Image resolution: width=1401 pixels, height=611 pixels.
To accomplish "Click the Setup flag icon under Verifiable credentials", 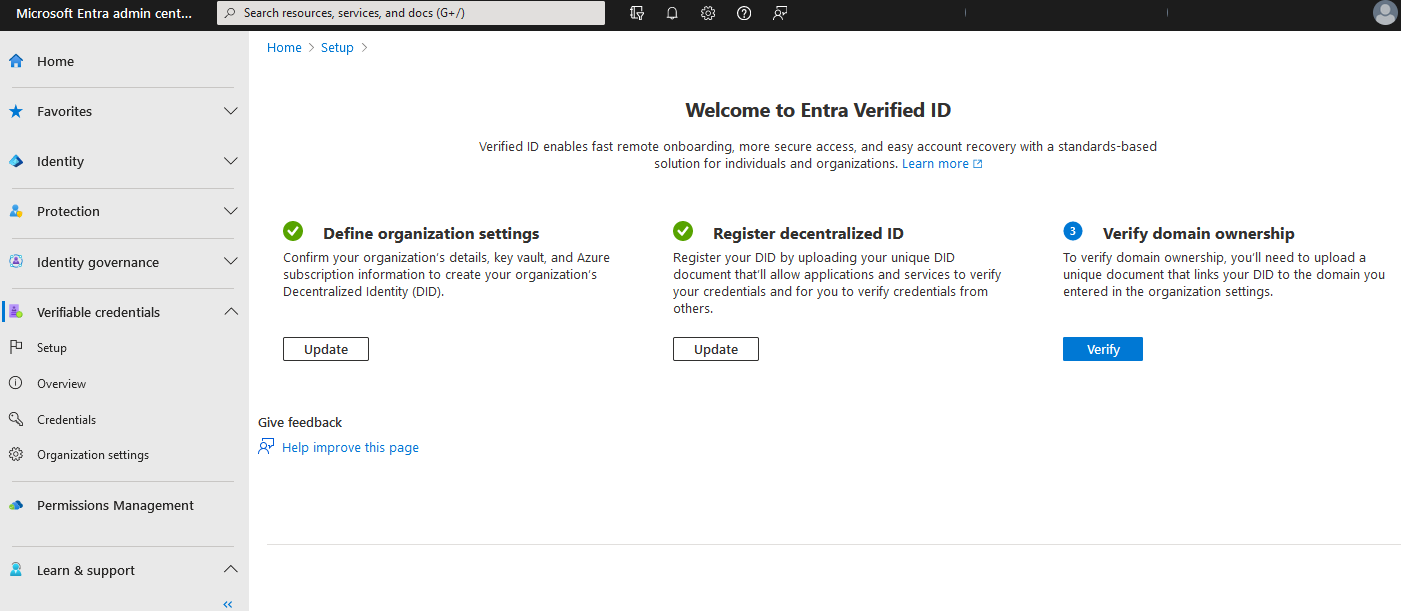I will 16,347.
